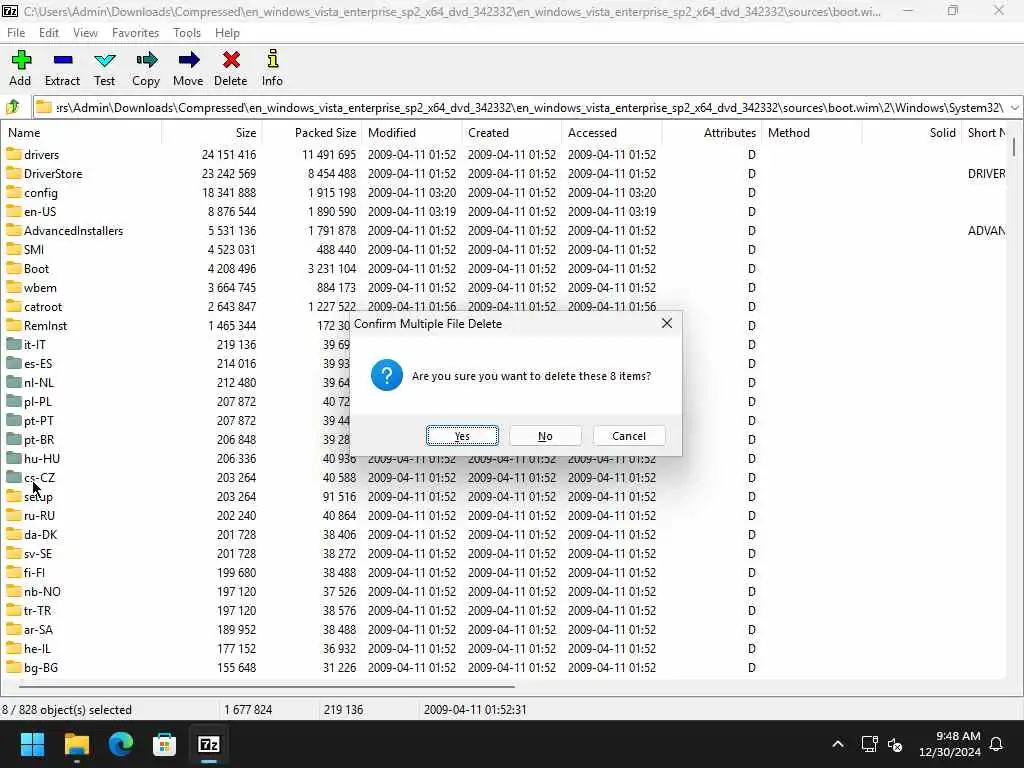The image size is (1024, 768).
Task: Click the network tray icon
Action: click(869, 744)
